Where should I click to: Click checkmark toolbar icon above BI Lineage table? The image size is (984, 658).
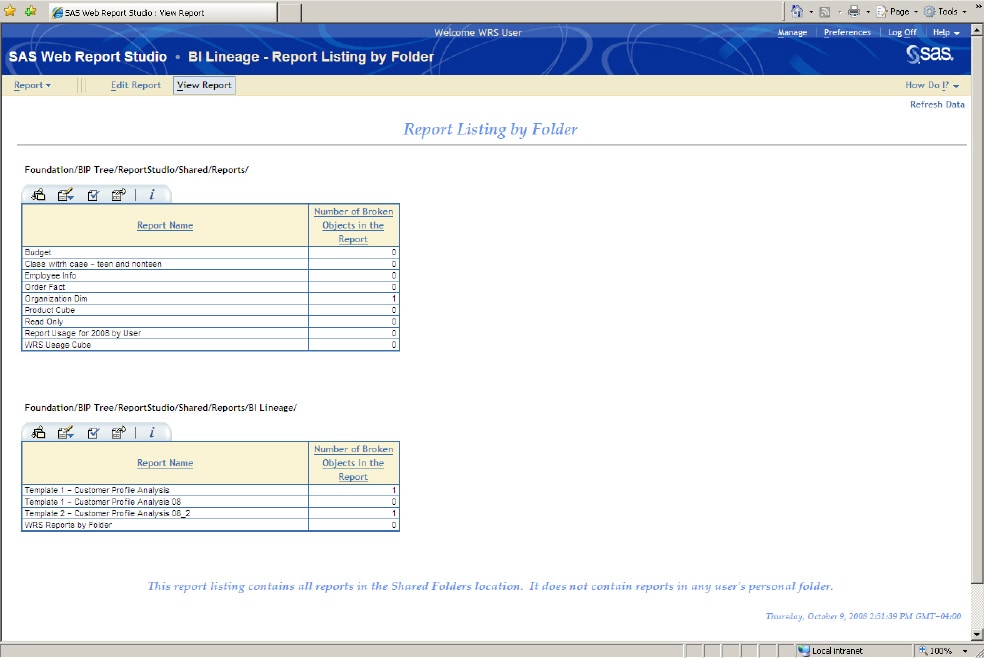coord(93,433)
